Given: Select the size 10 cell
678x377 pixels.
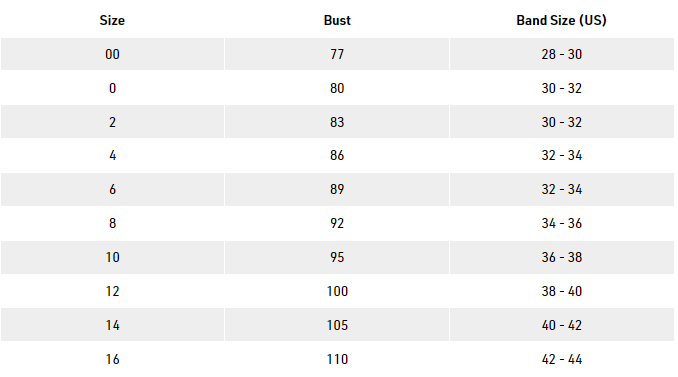Looking at the screenshot, I should pos(112,257).
